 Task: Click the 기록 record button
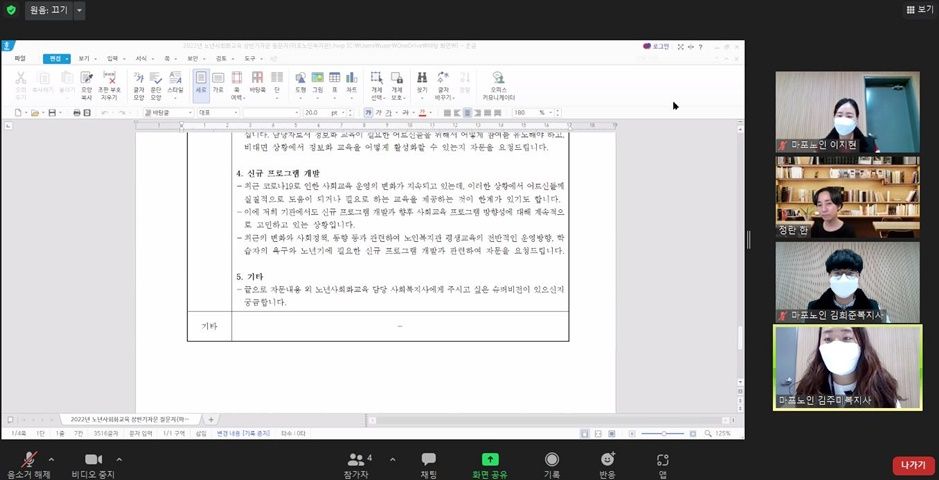(x=552, y=465)
